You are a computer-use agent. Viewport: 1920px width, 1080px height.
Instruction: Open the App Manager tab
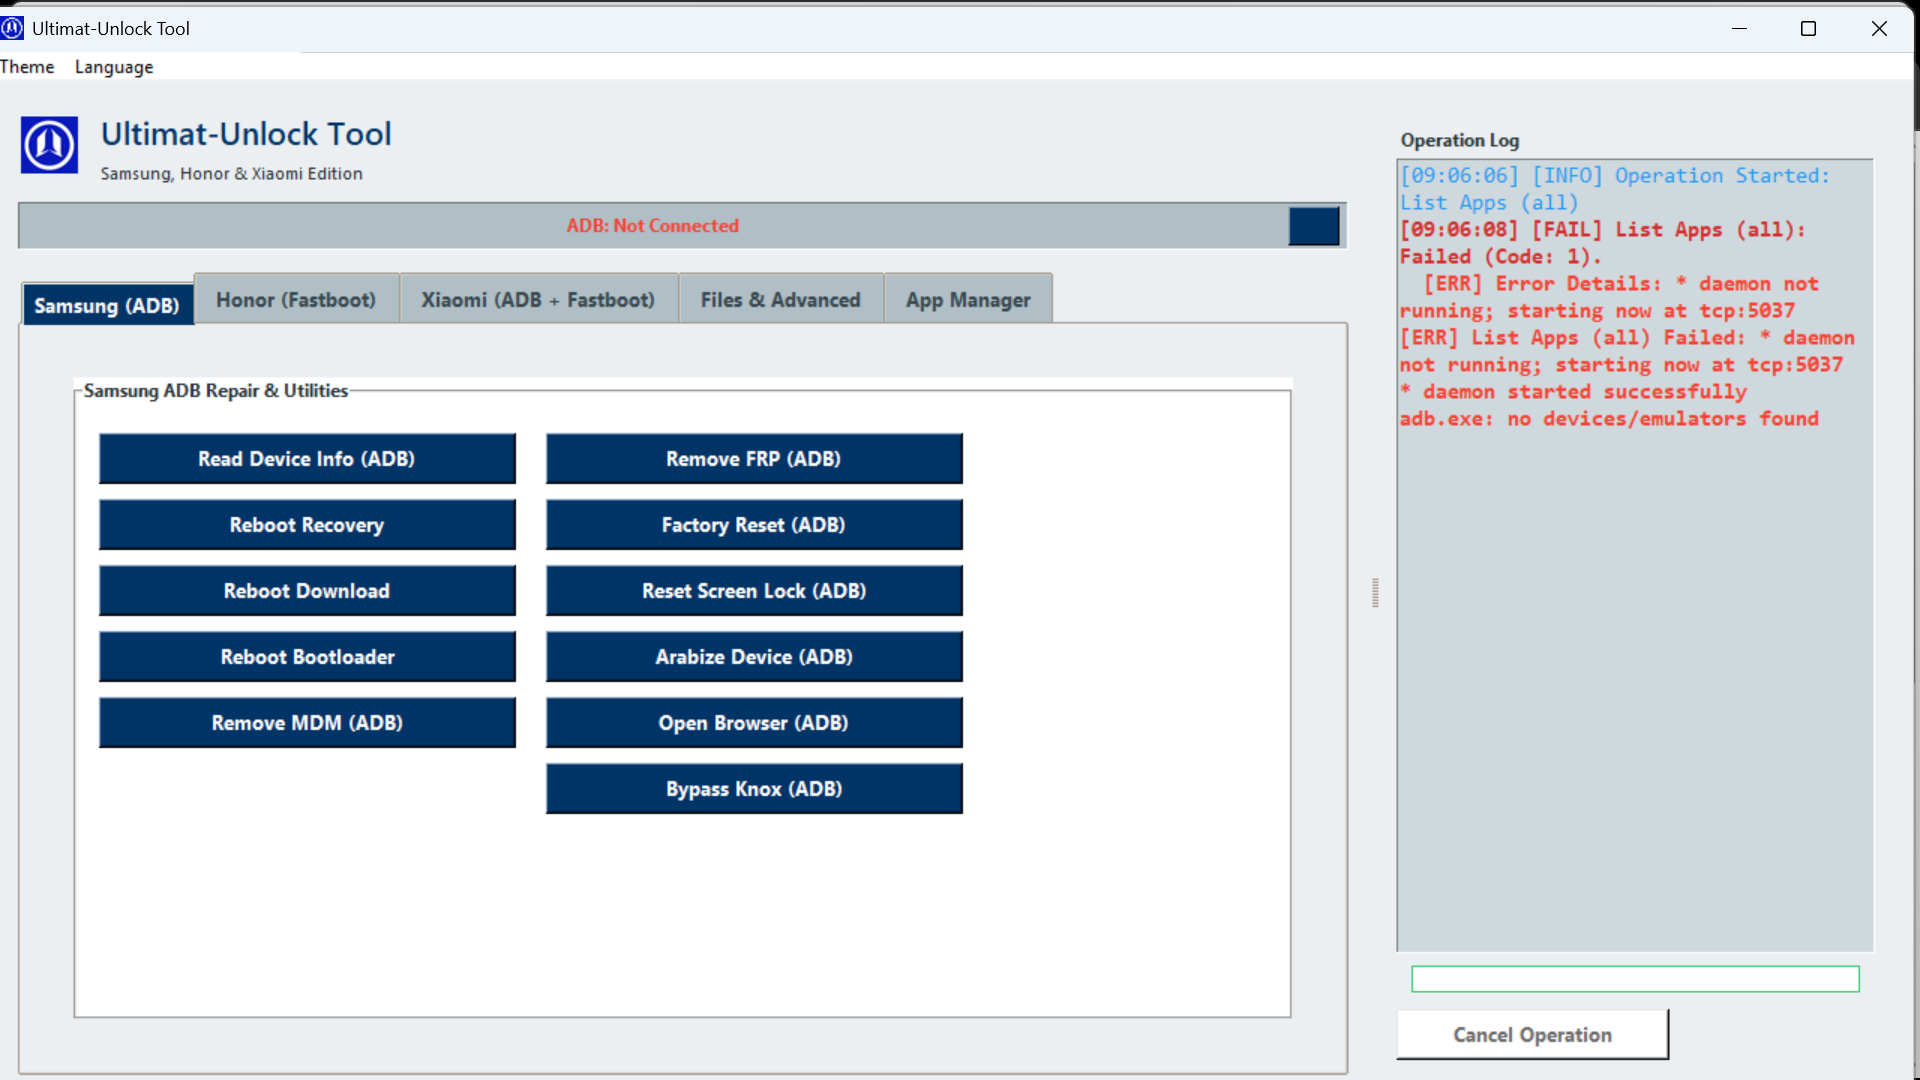pyautogui.click(x=967, y=300)
